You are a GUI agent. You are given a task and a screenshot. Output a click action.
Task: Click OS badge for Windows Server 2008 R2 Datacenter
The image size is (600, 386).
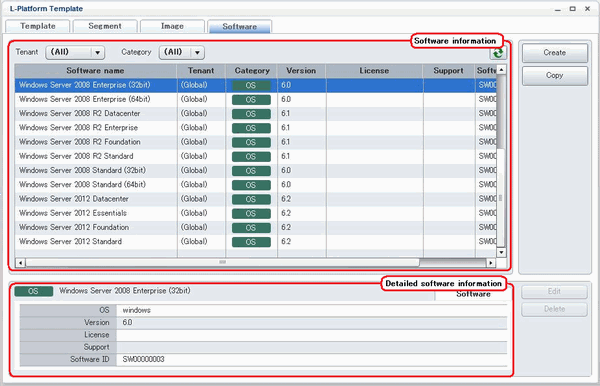[251, 114]
